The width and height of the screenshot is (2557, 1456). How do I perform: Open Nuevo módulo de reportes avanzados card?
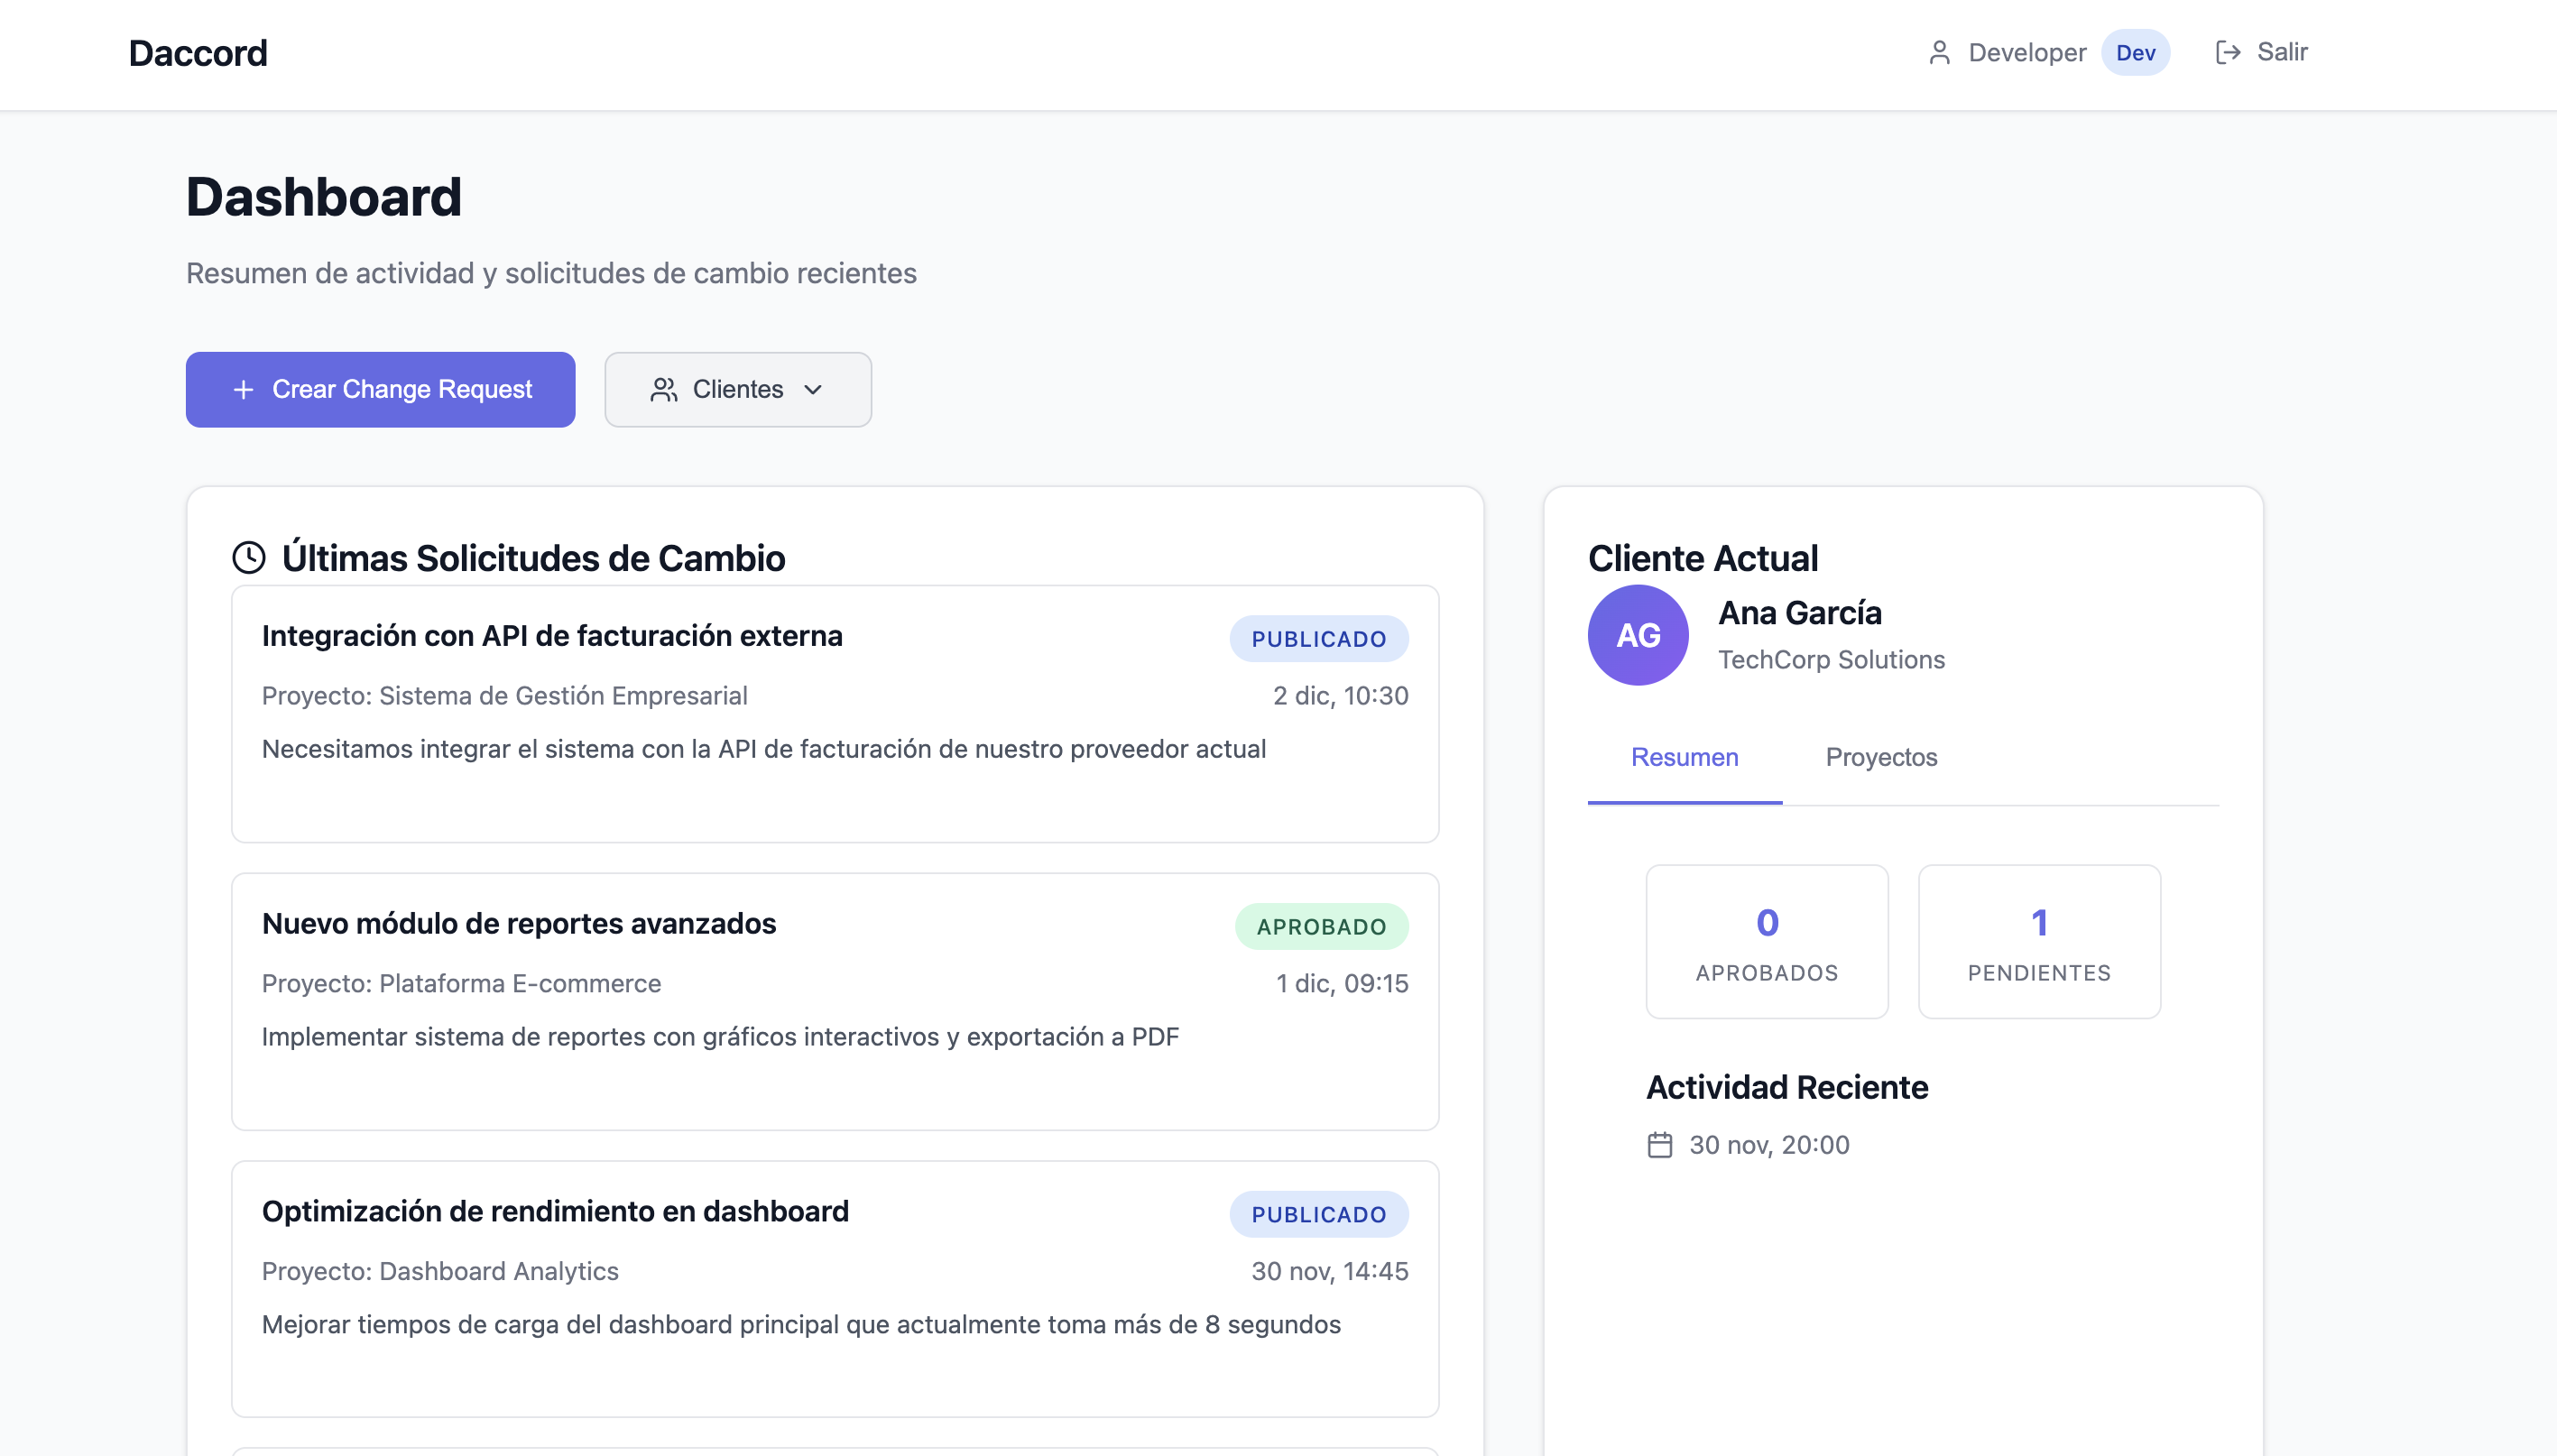(x=519, y=924)
